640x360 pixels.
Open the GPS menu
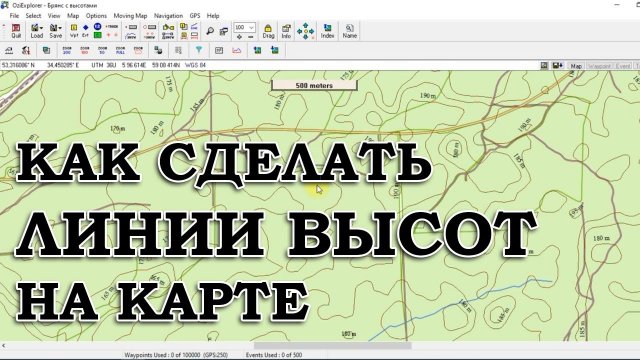(x=195, y=16)
